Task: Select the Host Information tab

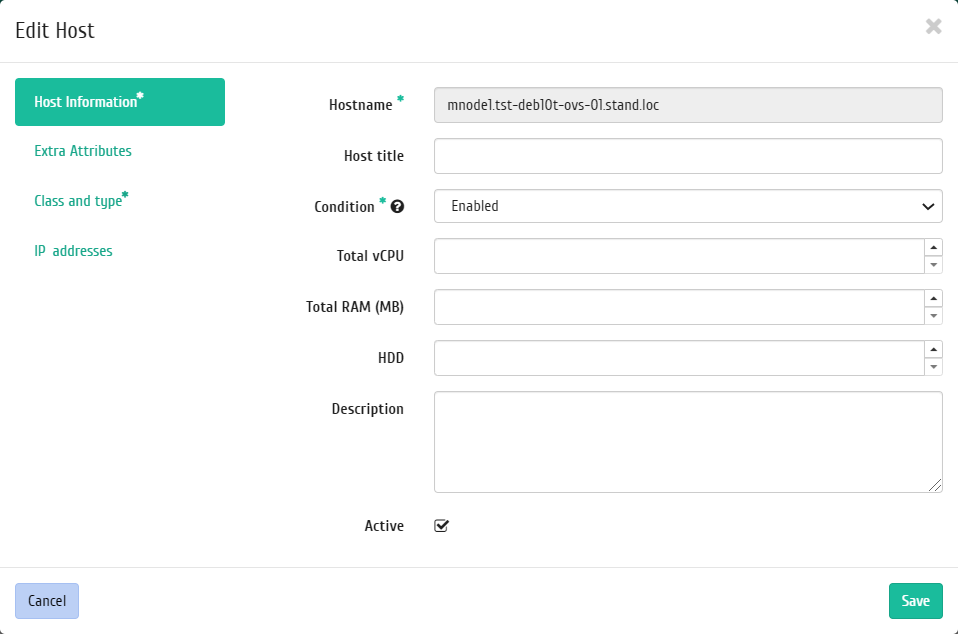Action: tap(120, 102)
